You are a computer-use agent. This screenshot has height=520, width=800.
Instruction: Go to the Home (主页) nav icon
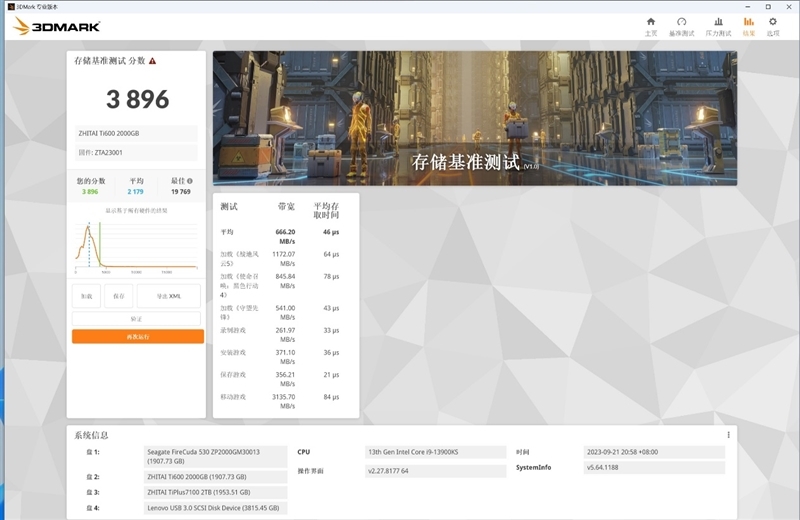651,27
